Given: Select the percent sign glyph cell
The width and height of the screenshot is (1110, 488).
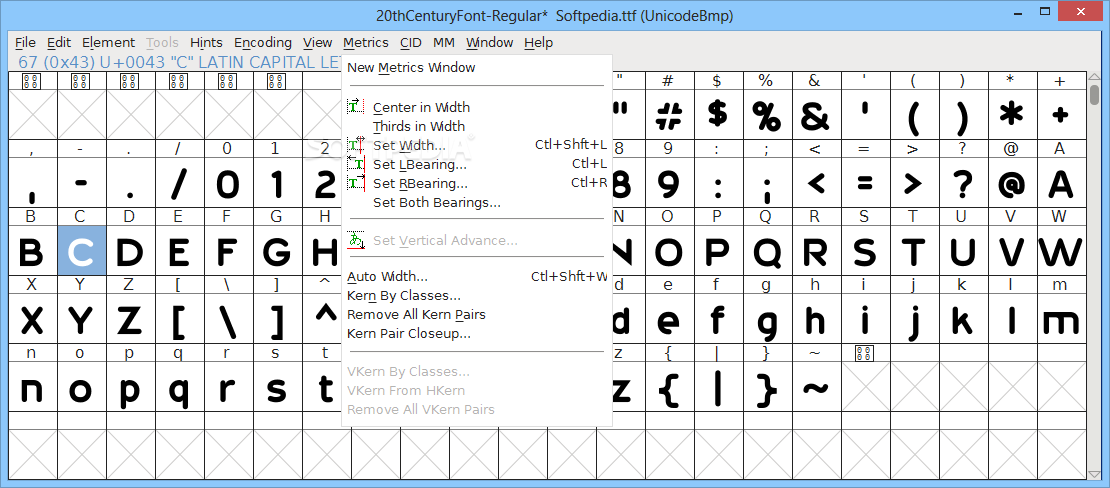Looking at the screenshot, I should (766, 115).
